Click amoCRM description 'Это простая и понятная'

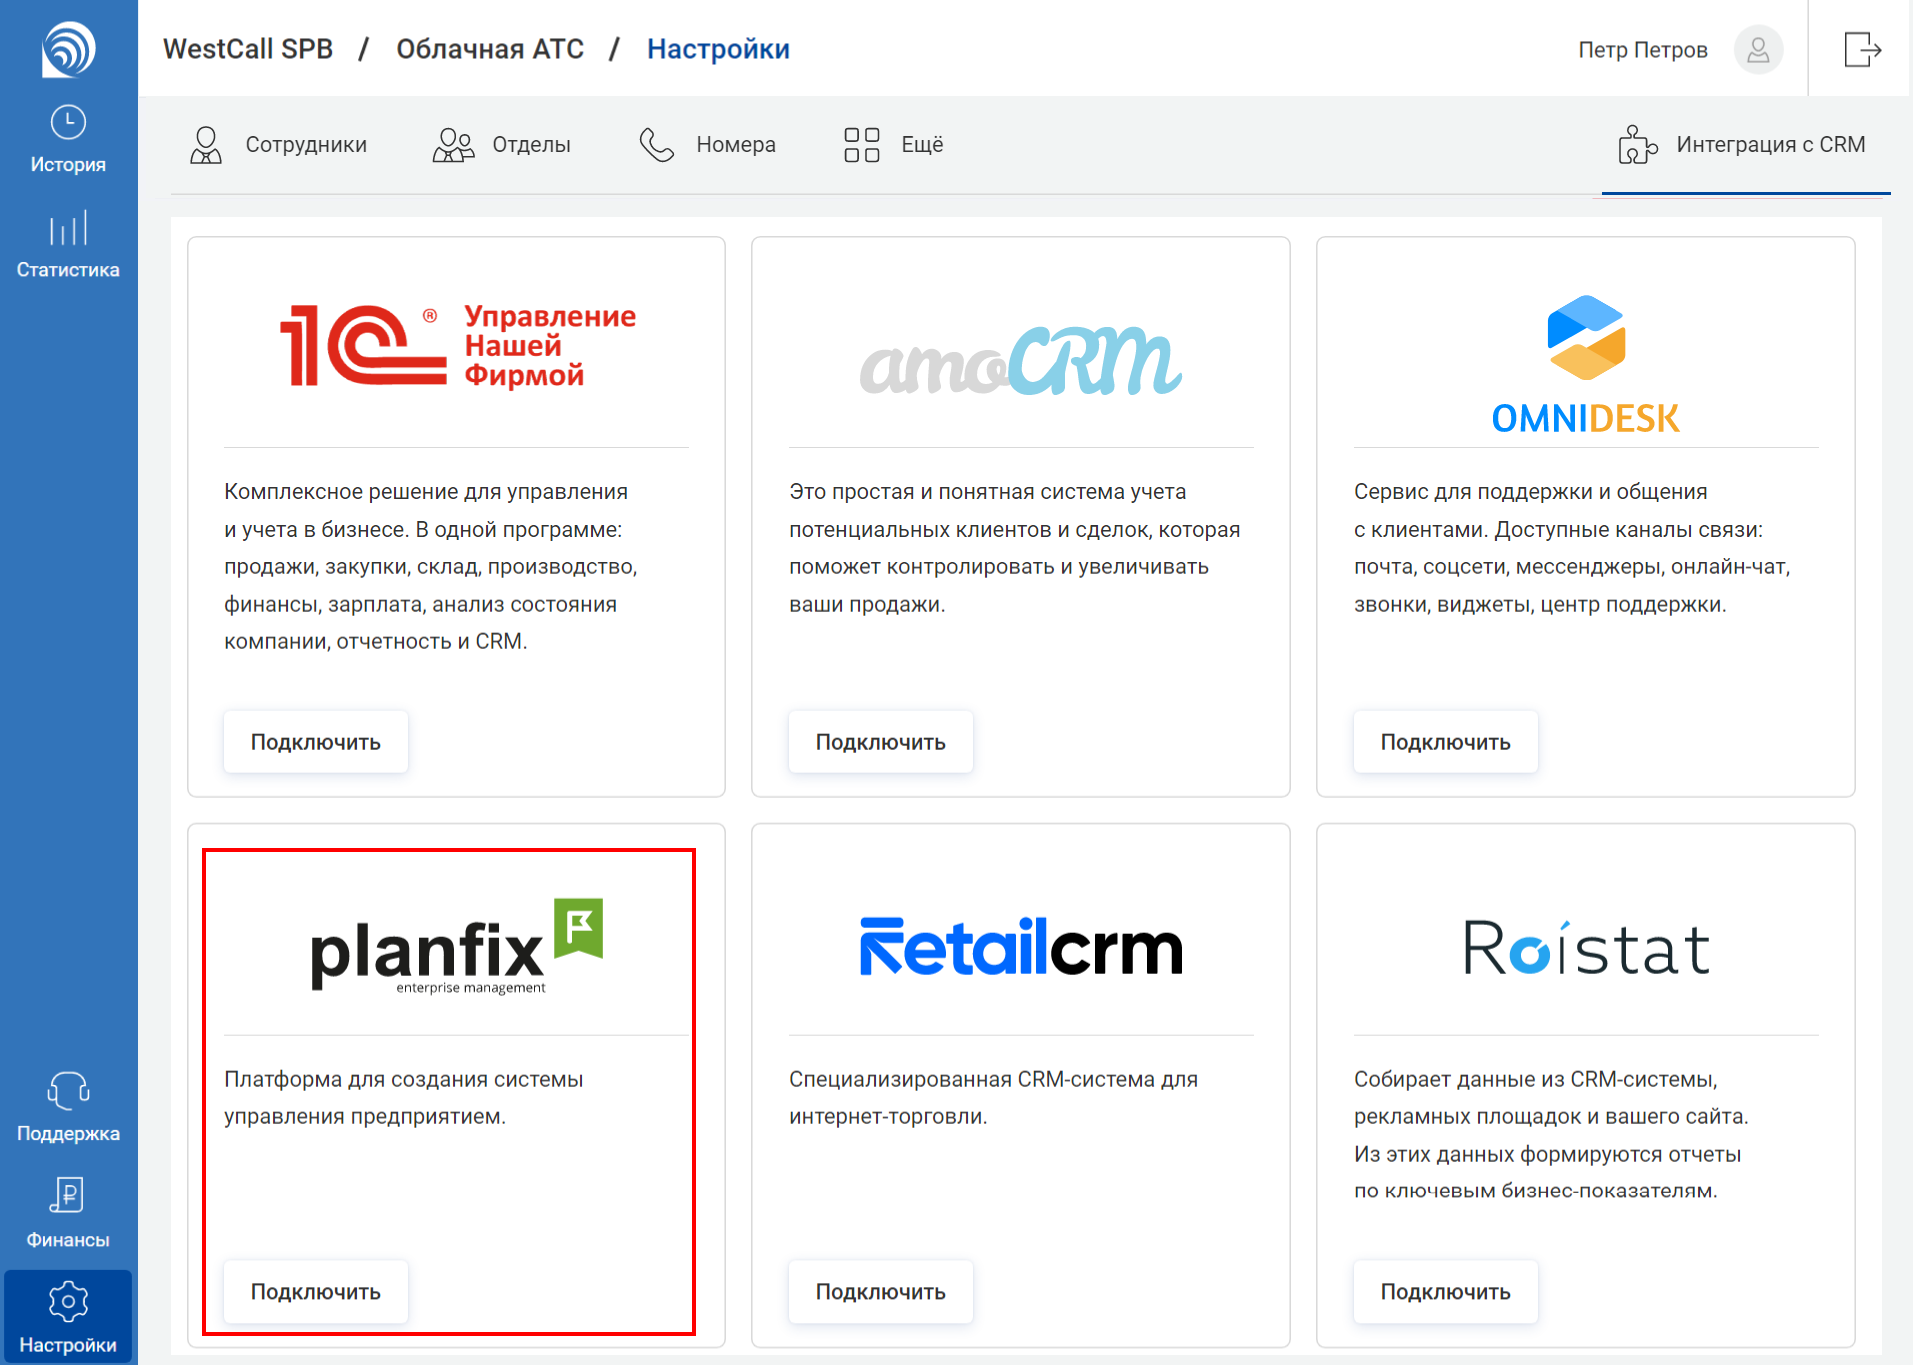1015,548
